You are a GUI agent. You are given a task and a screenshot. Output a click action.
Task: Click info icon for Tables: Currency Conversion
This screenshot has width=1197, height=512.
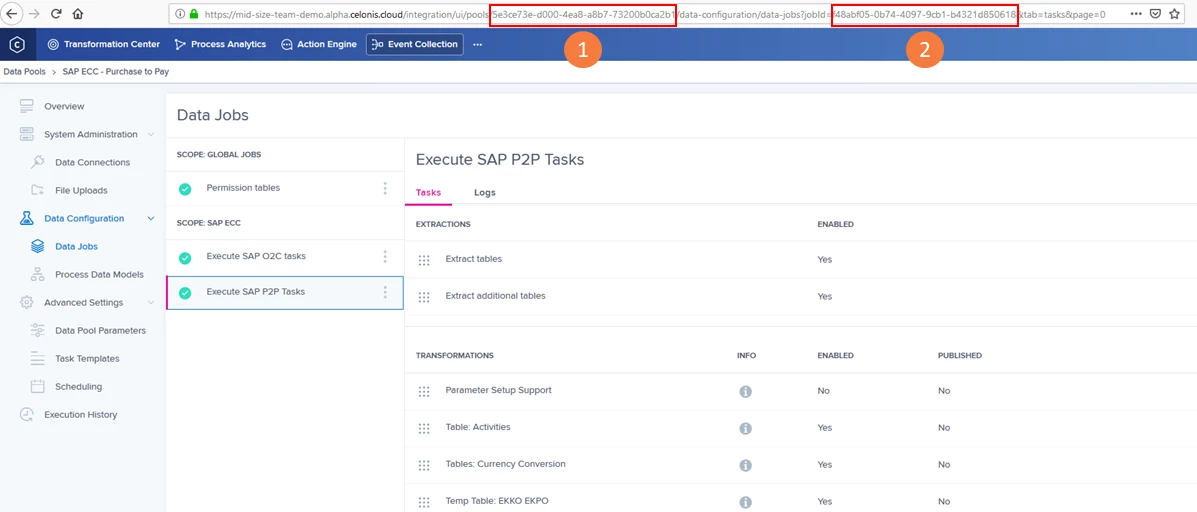click(x=745, y=465)
